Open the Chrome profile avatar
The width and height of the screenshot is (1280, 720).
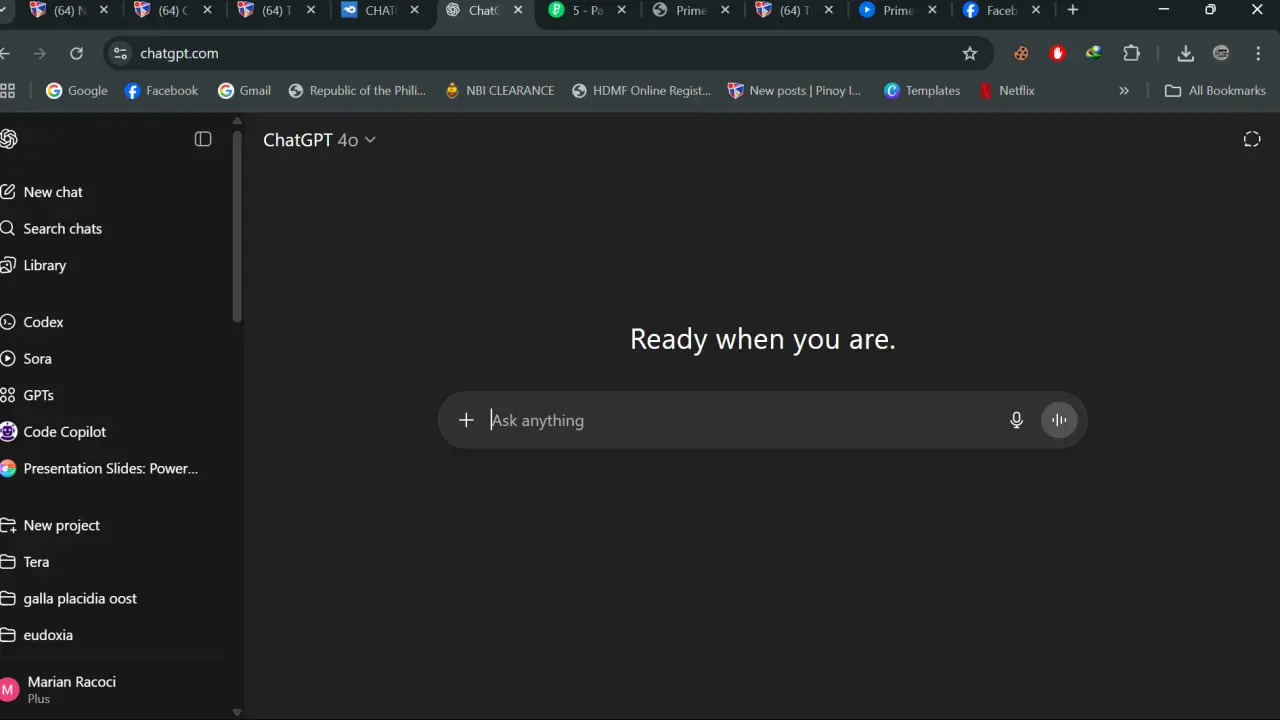(1221, 53)
